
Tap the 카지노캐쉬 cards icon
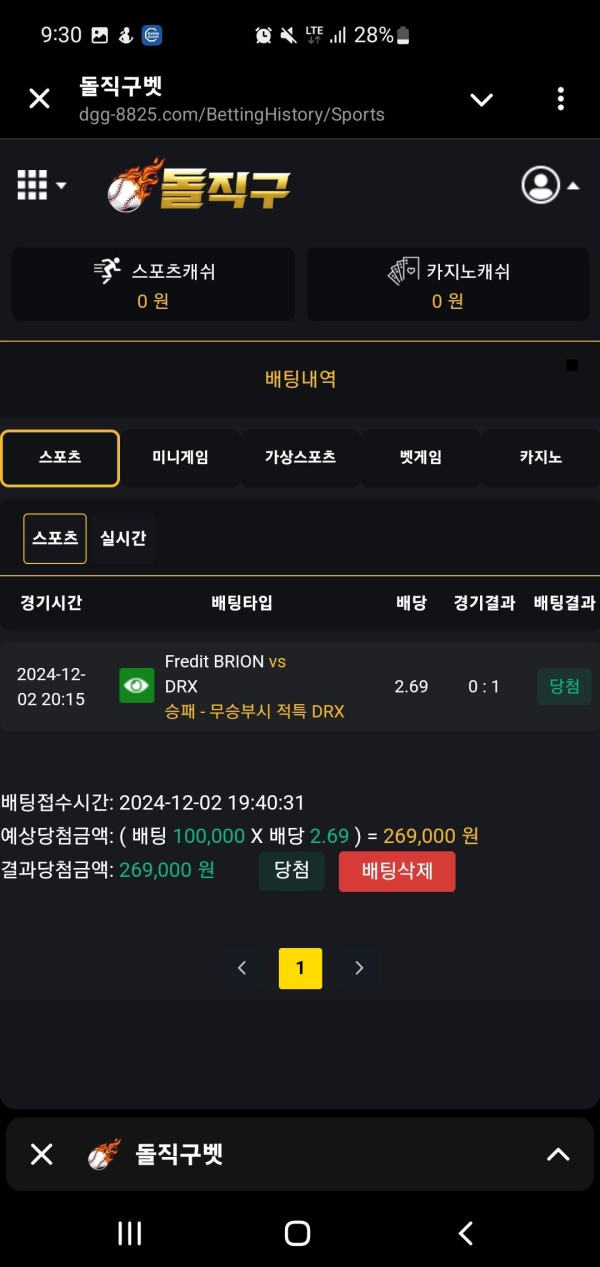pos(403,271)
